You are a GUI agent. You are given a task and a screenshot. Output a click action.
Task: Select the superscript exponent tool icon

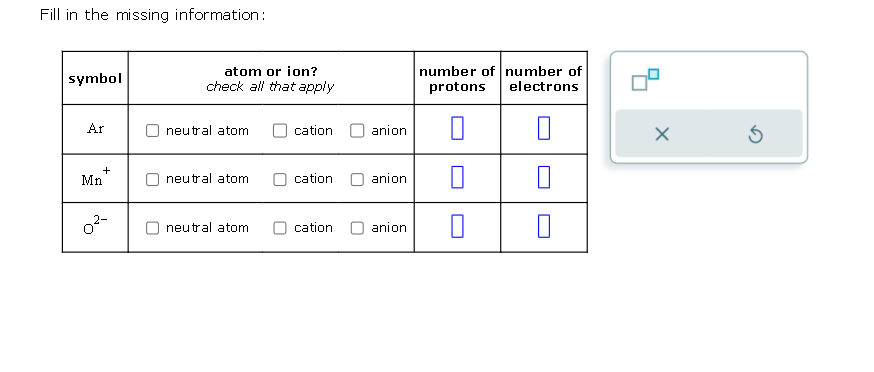[645, 80]
